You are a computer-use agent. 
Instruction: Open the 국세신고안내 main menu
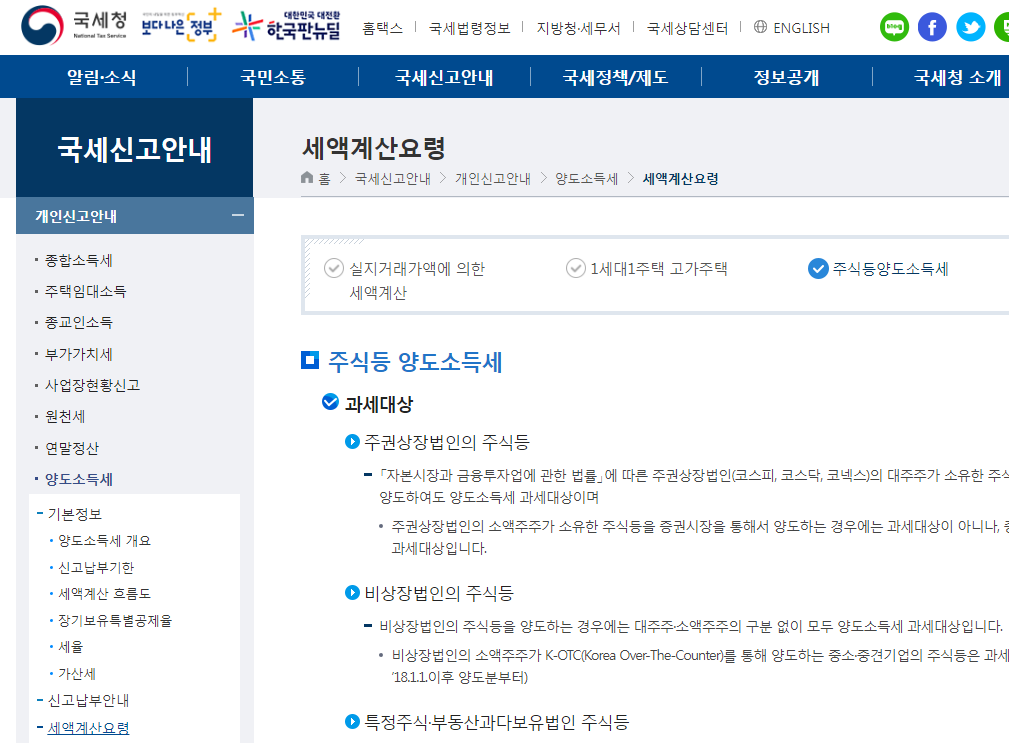[x=444, y=77]
